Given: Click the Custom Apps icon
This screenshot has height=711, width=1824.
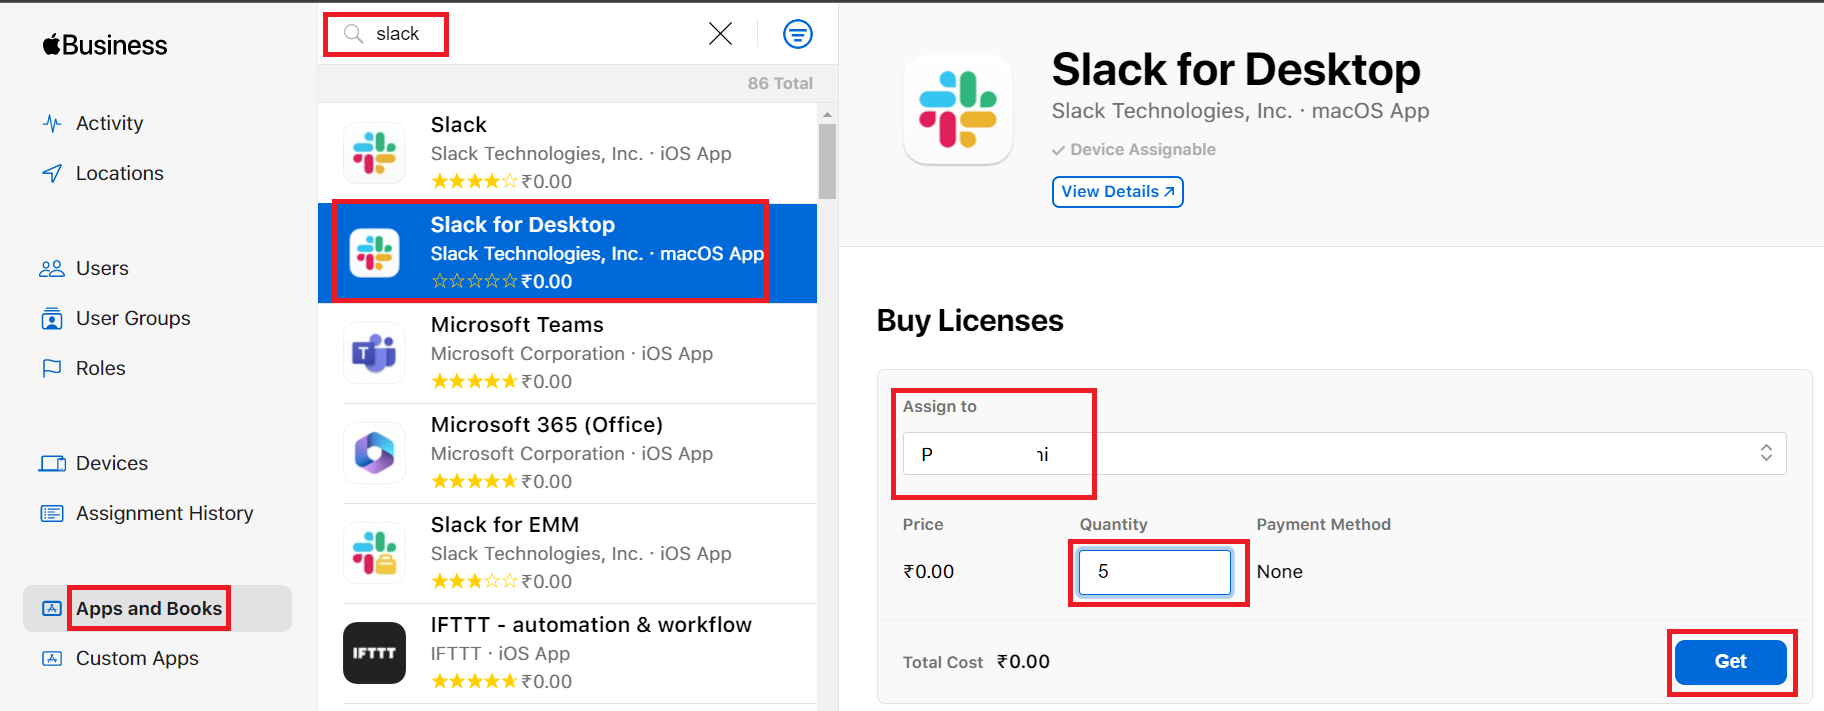Looking at the screenshot, I should pos(52,658).
